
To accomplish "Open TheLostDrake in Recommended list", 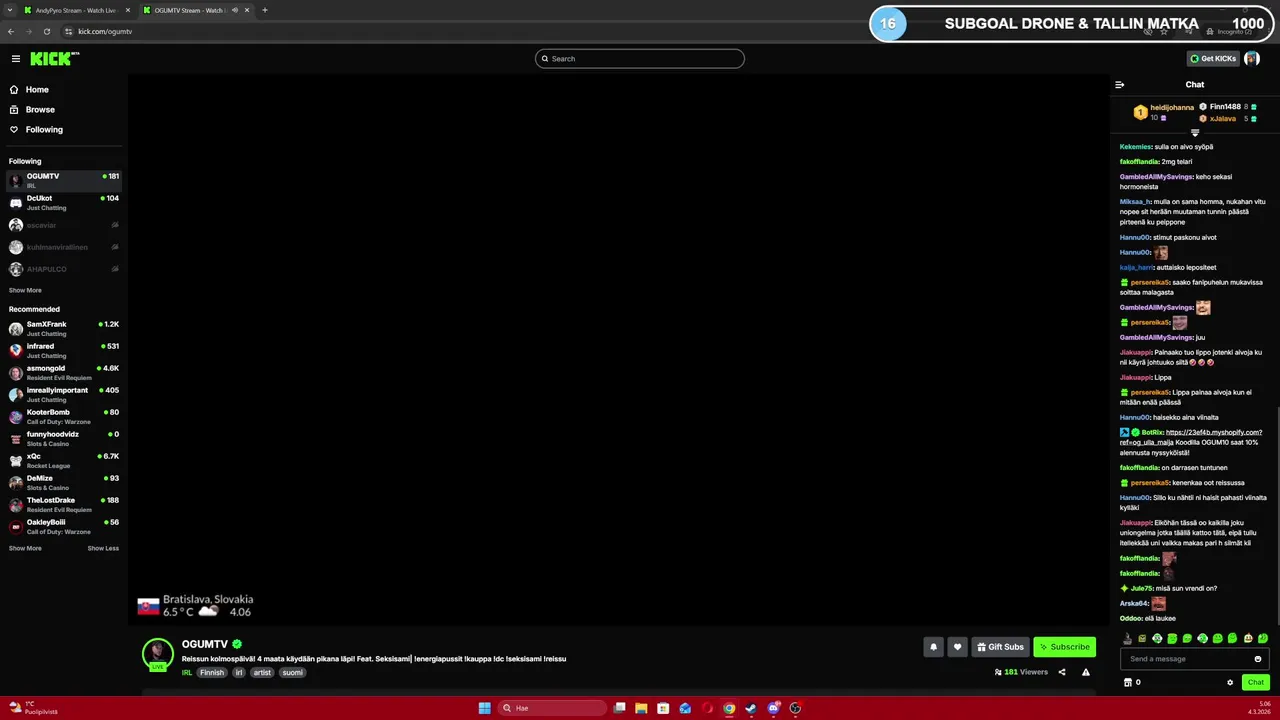I will pos(64,505).
